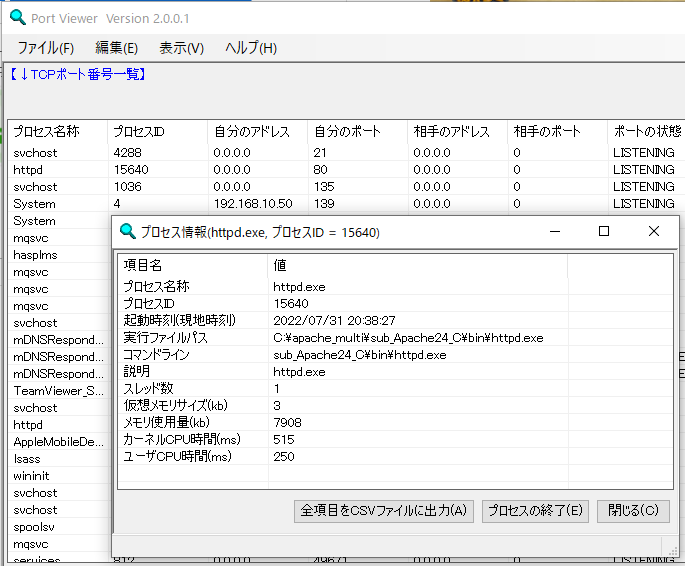Click the コマンドライン value sub_Apache24_C¥bin¥httpd.exe
The width and height of the screenshot is (685, 566).
click(x=360, y=355)
